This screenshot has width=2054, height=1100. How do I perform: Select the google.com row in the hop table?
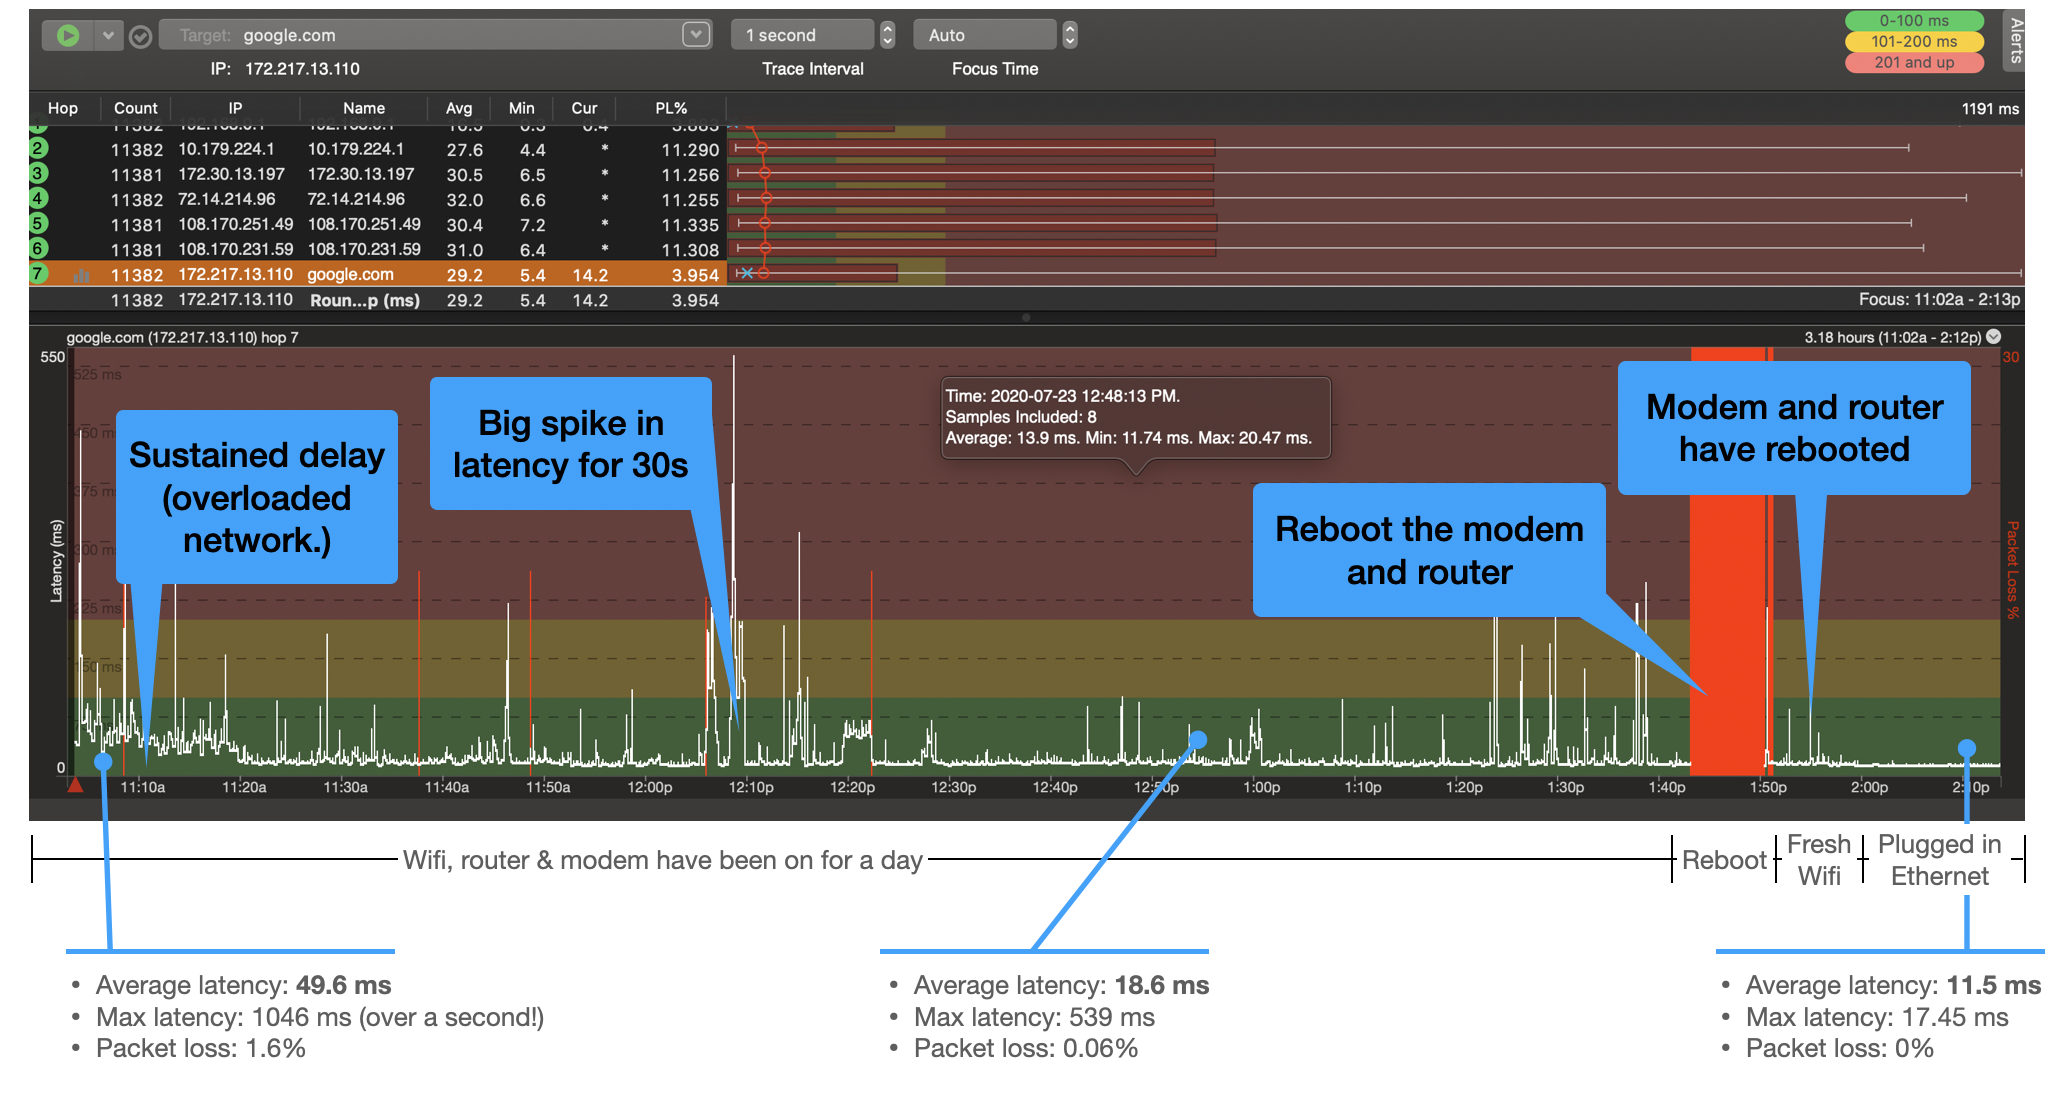[x=350, y=275]
